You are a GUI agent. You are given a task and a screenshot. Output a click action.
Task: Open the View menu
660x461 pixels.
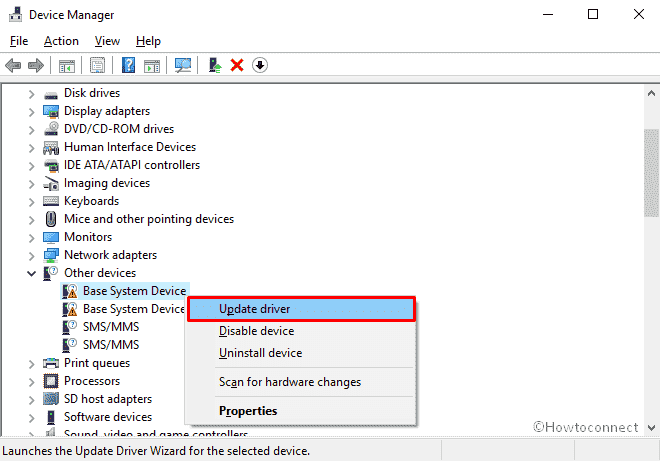pyautogui.click(x=107, y=41)
